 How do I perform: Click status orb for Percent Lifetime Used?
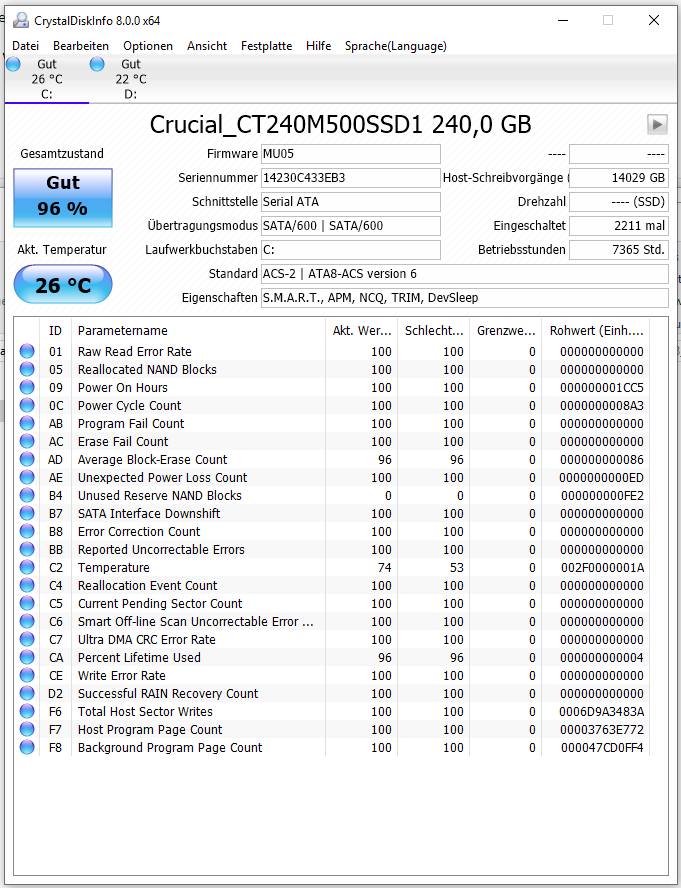coord(27,658)
